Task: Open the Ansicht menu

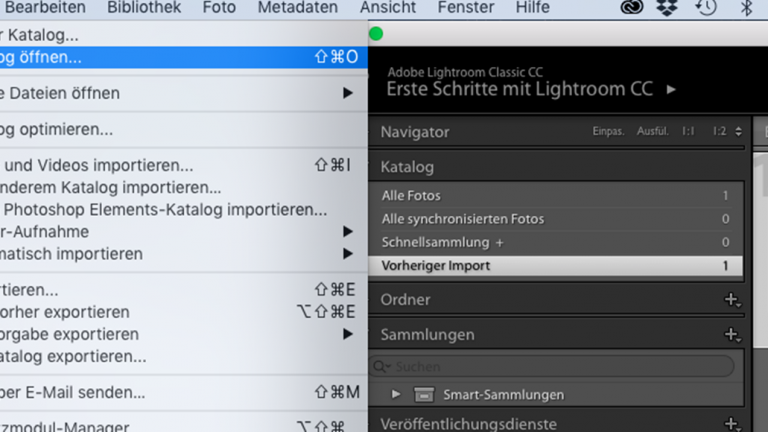Action: click(388, 7)
